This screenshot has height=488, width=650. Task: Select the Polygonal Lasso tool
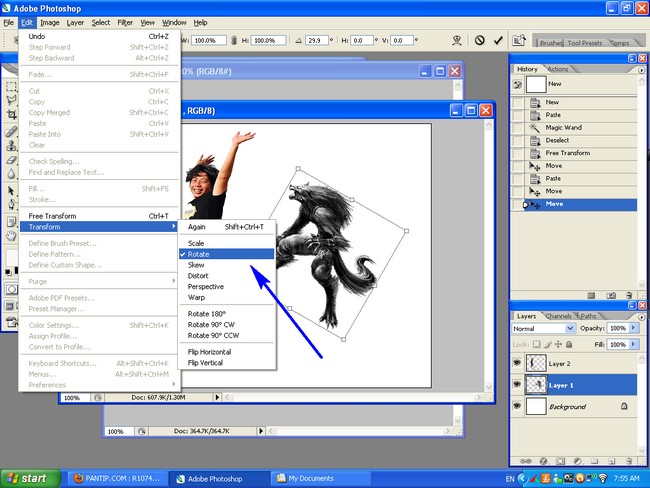pyautogui.click(x=11, y=100)
